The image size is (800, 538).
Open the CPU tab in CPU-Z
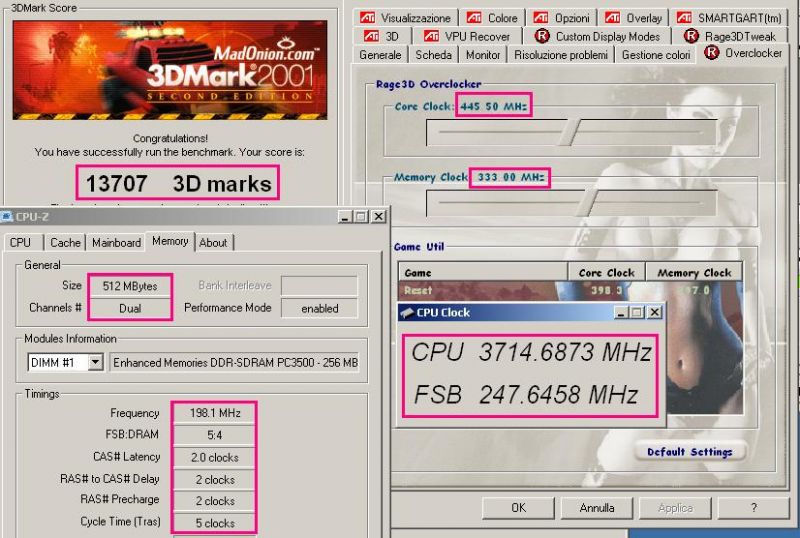point(20,242)
